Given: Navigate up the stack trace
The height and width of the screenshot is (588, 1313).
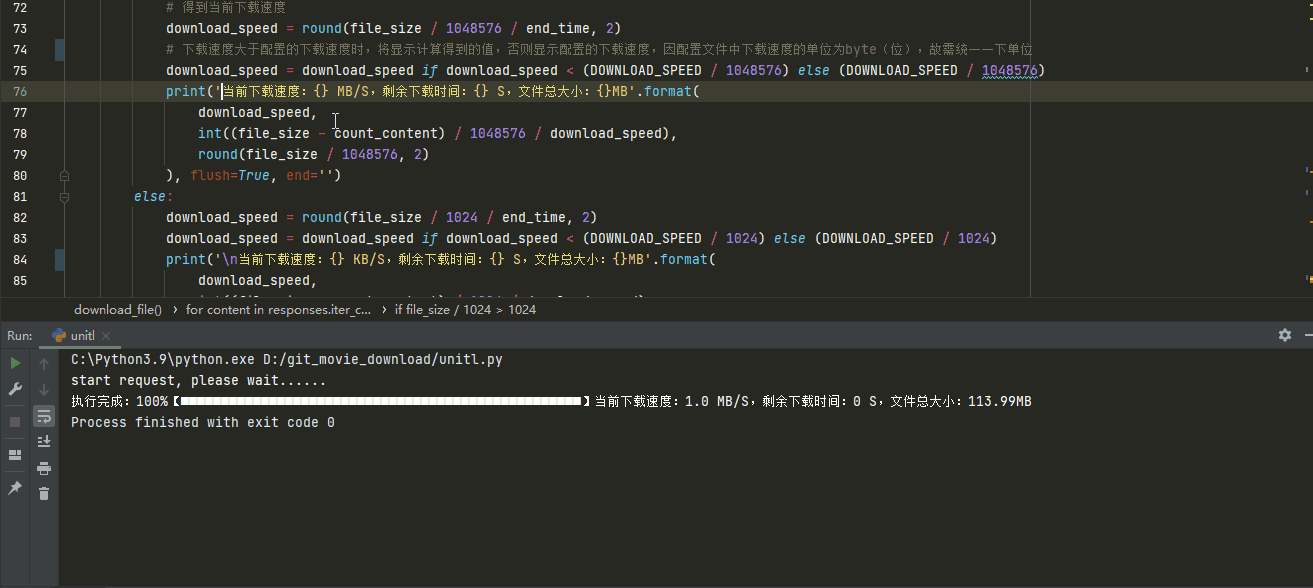Looking at the screenshot, I should click(x=44, y=363).
